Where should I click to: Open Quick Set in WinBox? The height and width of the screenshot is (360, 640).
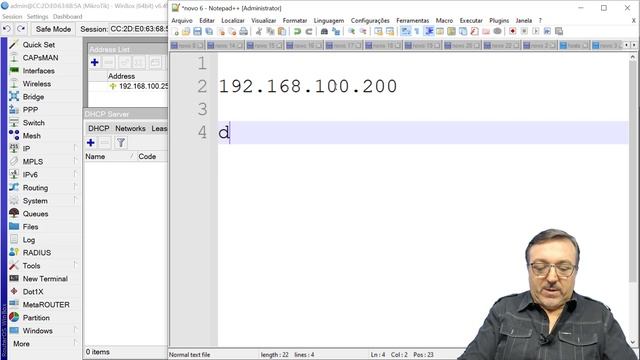(x=39, y=44)
